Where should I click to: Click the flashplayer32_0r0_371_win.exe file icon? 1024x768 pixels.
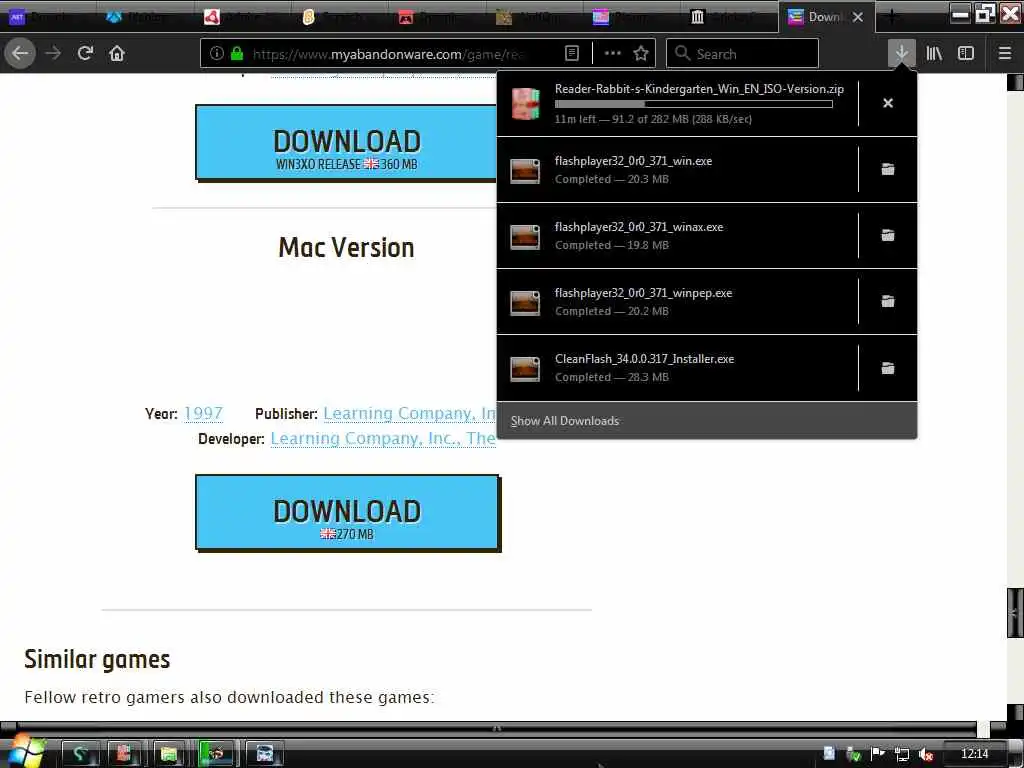[x=525, y=170]
